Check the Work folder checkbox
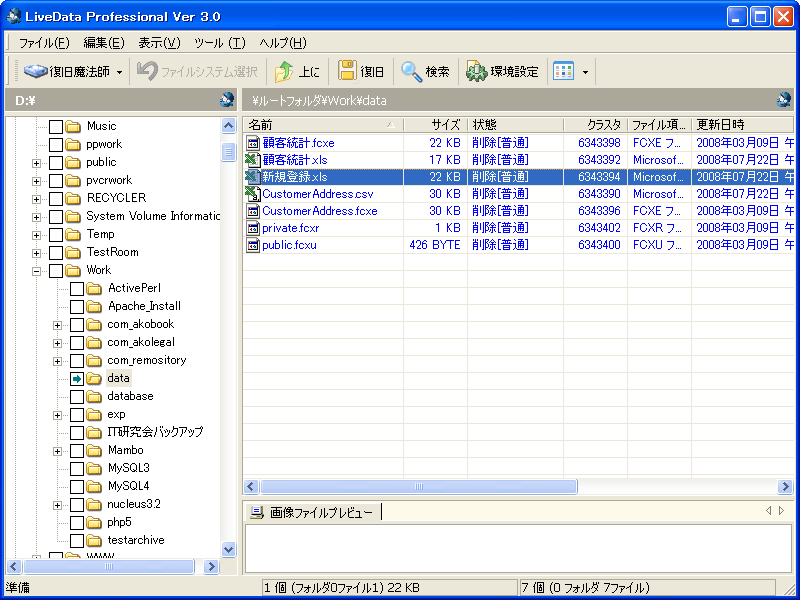 [56, 270]
